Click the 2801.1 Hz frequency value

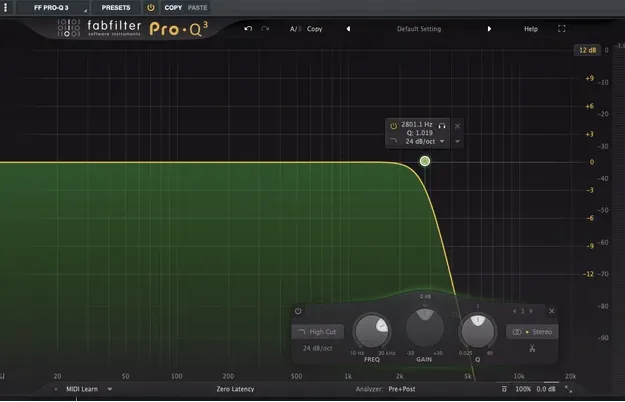(x=417, y=124)
